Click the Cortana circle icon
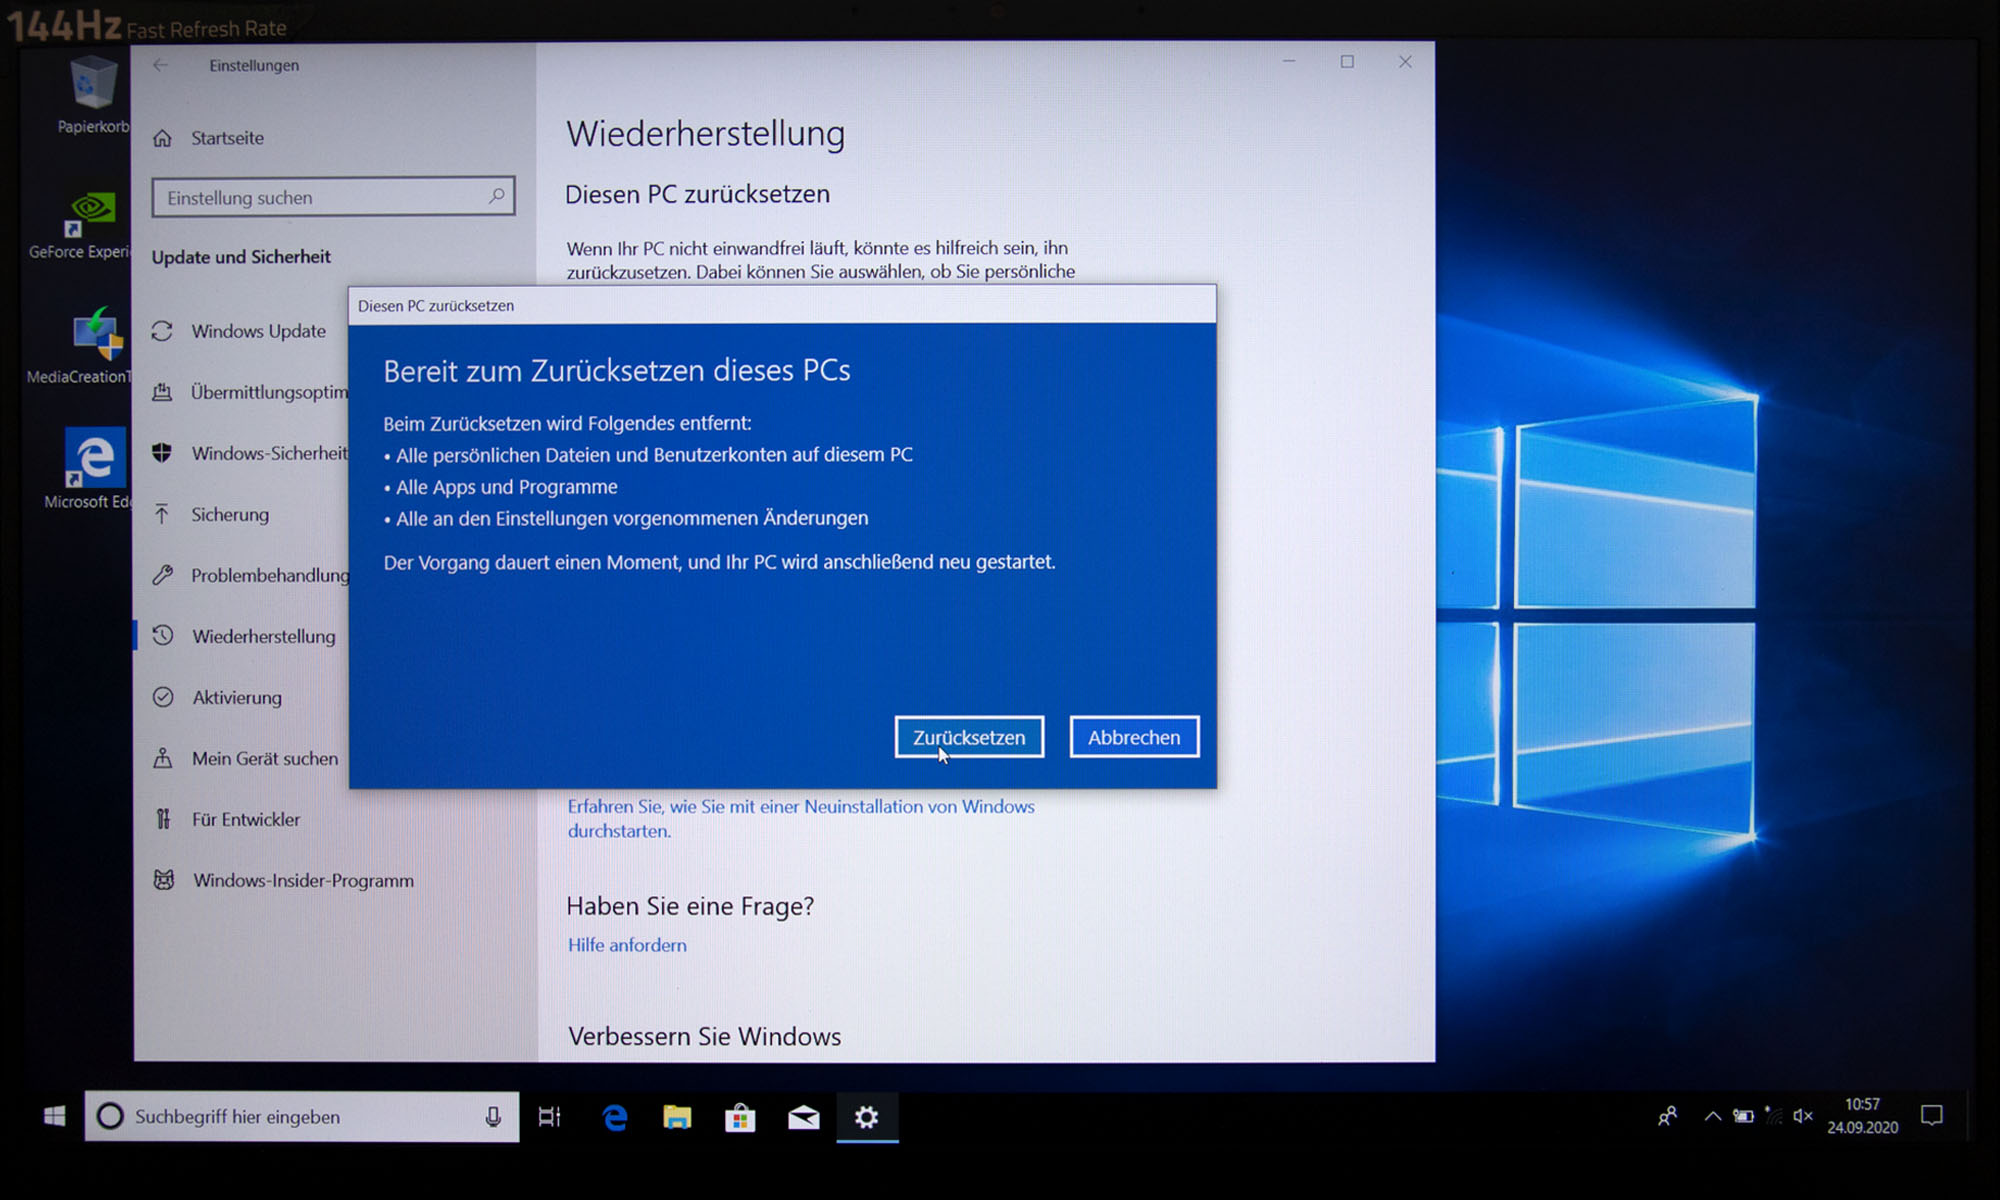The height and width of the screenshot is (1200, 2000). [110, 1116]
